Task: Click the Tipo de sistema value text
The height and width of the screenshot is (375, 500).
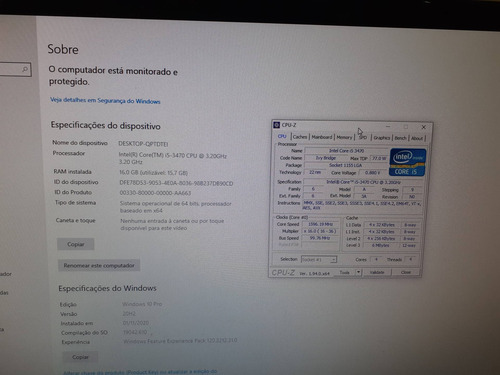Action: point(176,207)
